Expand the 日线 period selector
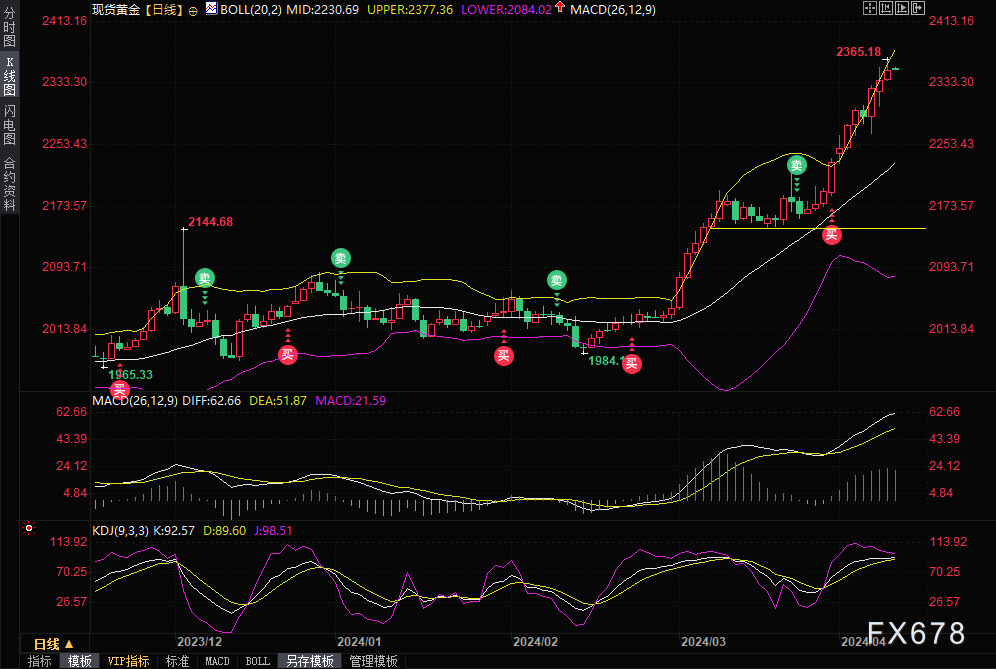Screen dimensions: 996x669 [x=53, y=644]
